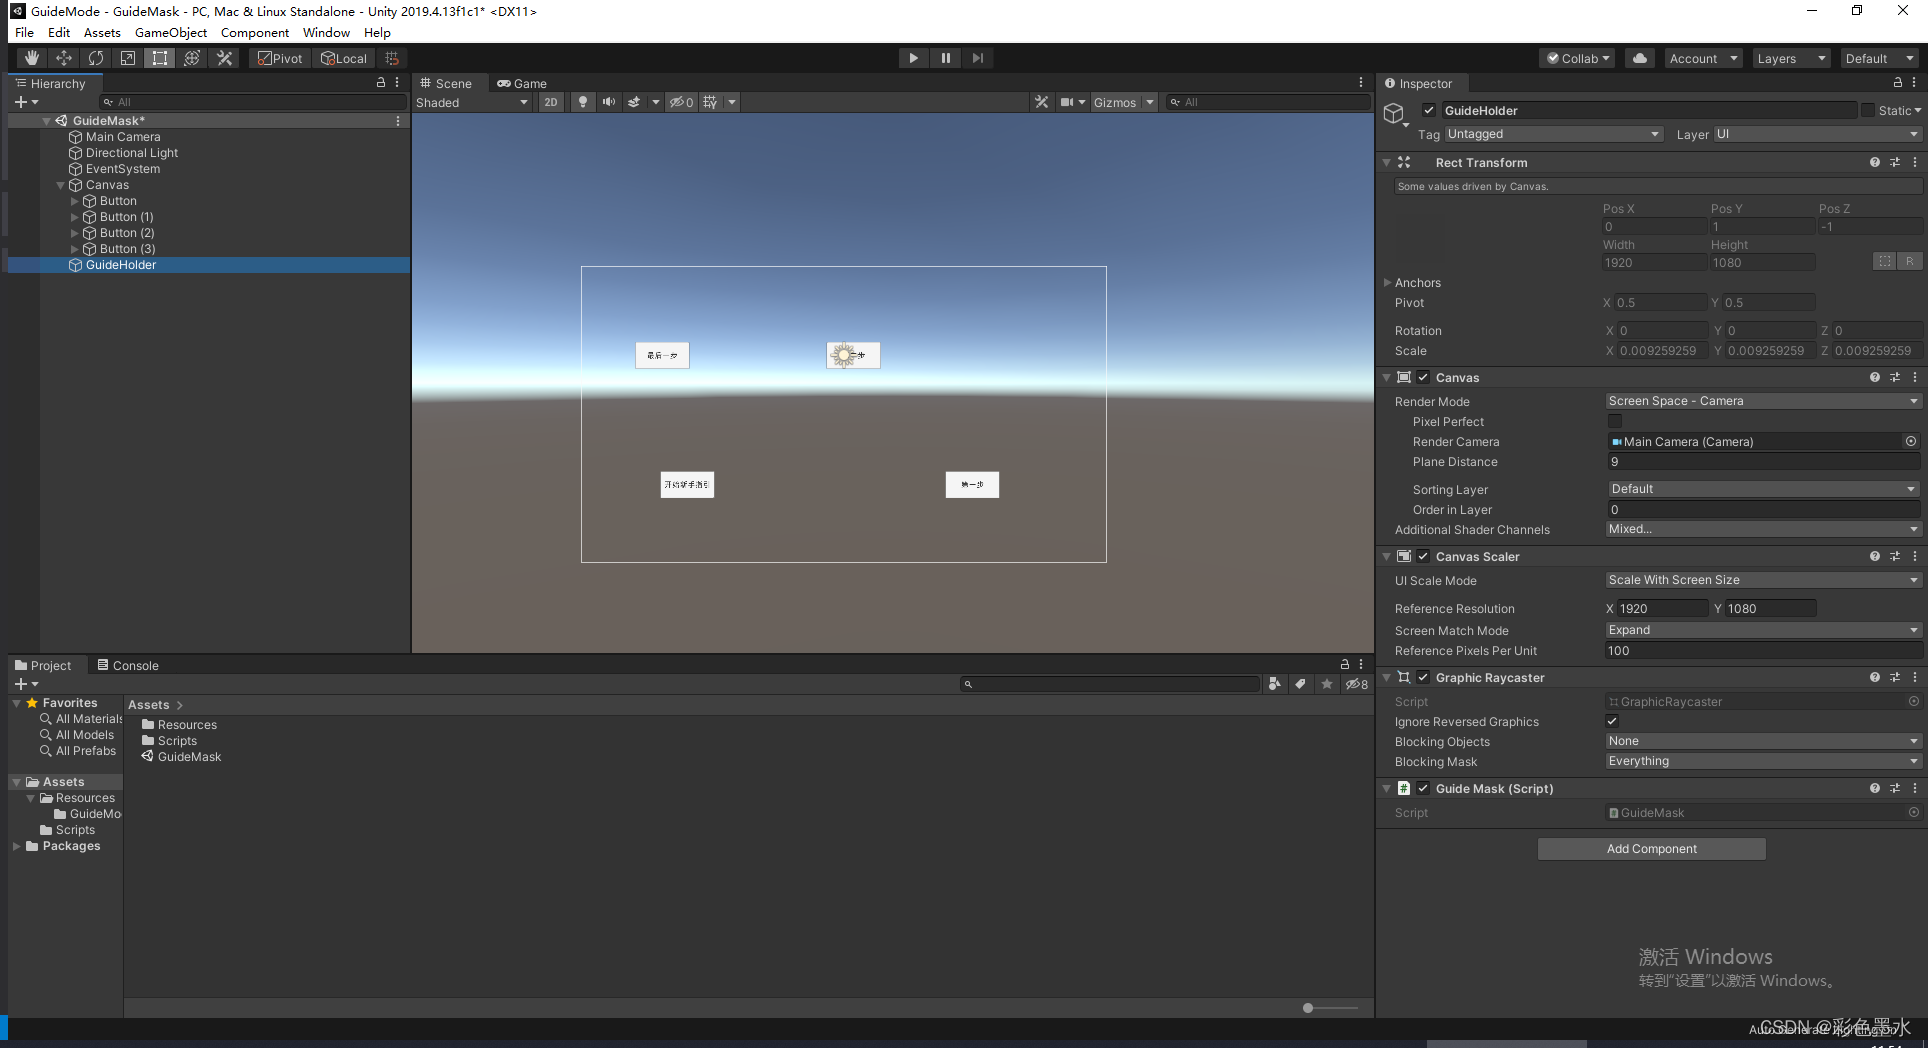
Task: Toggle Static checkbox
Action: coord(1868,110)
